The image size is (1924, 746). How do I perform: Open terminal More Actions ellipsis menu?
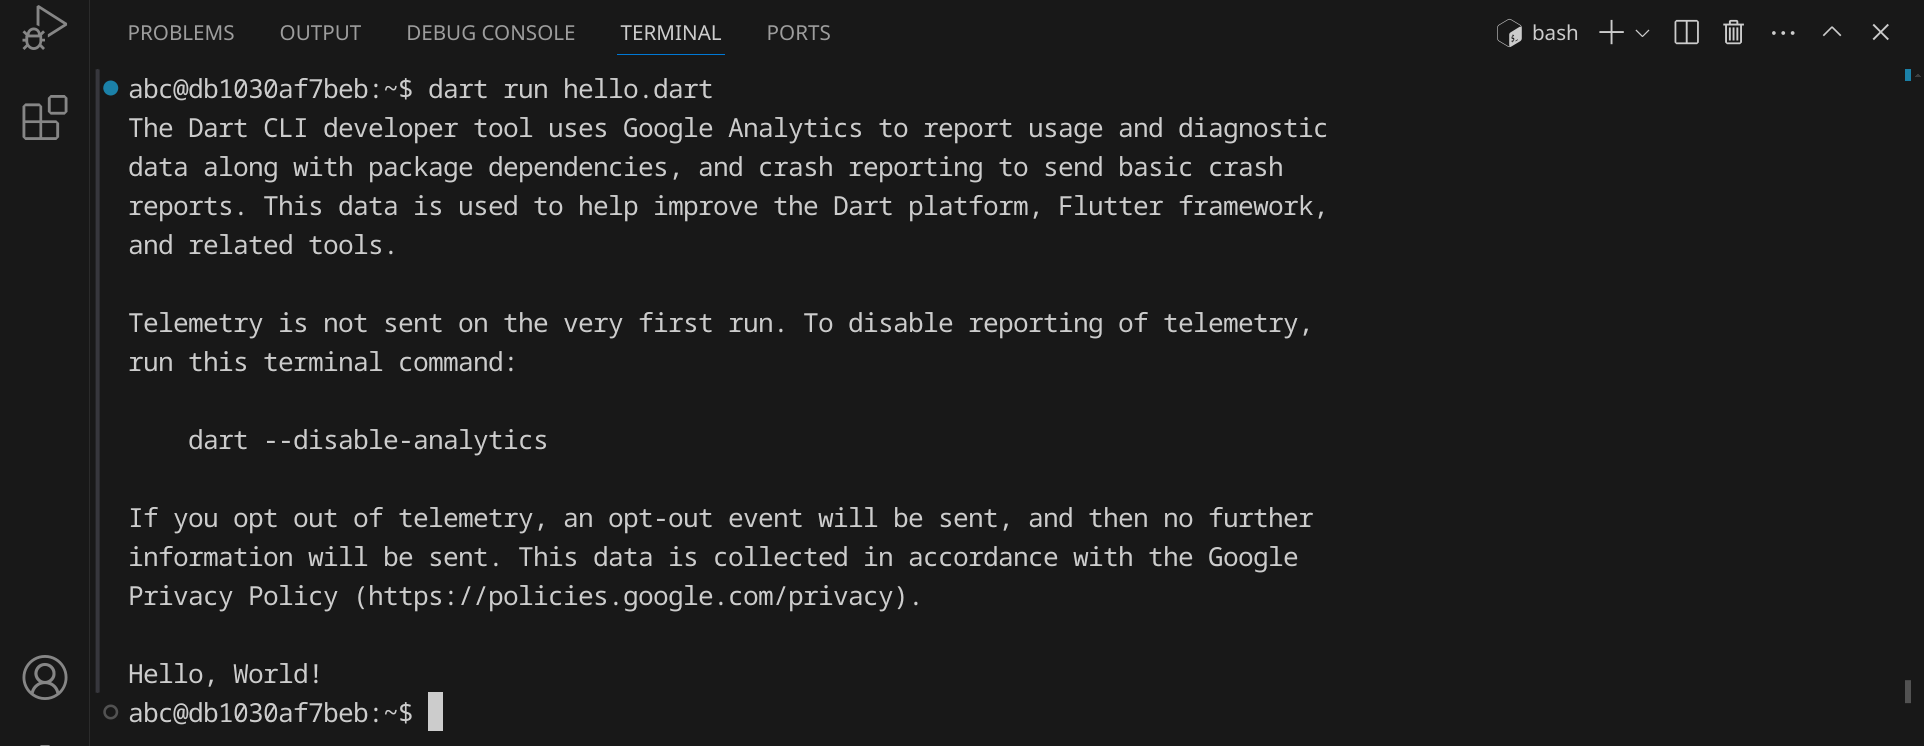[1782, 33]
